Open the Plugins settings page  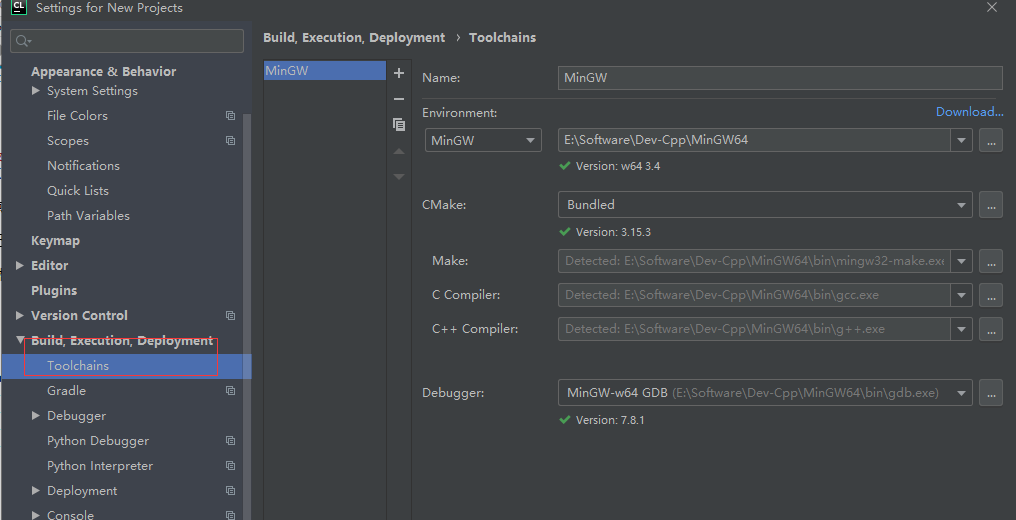54,291
